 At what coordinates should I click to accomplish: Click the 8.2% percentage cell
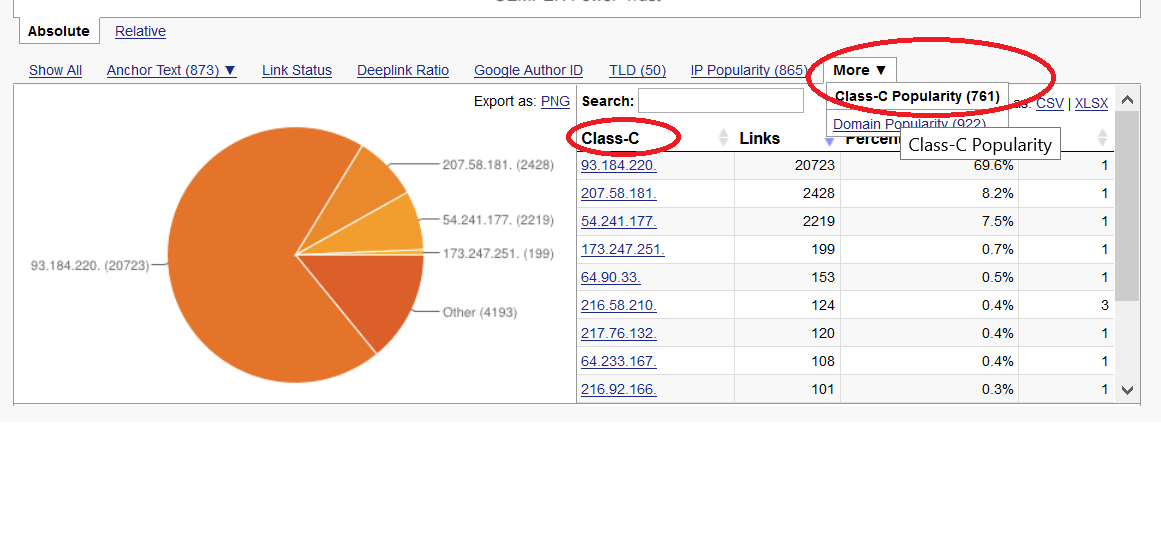[929, 193]
